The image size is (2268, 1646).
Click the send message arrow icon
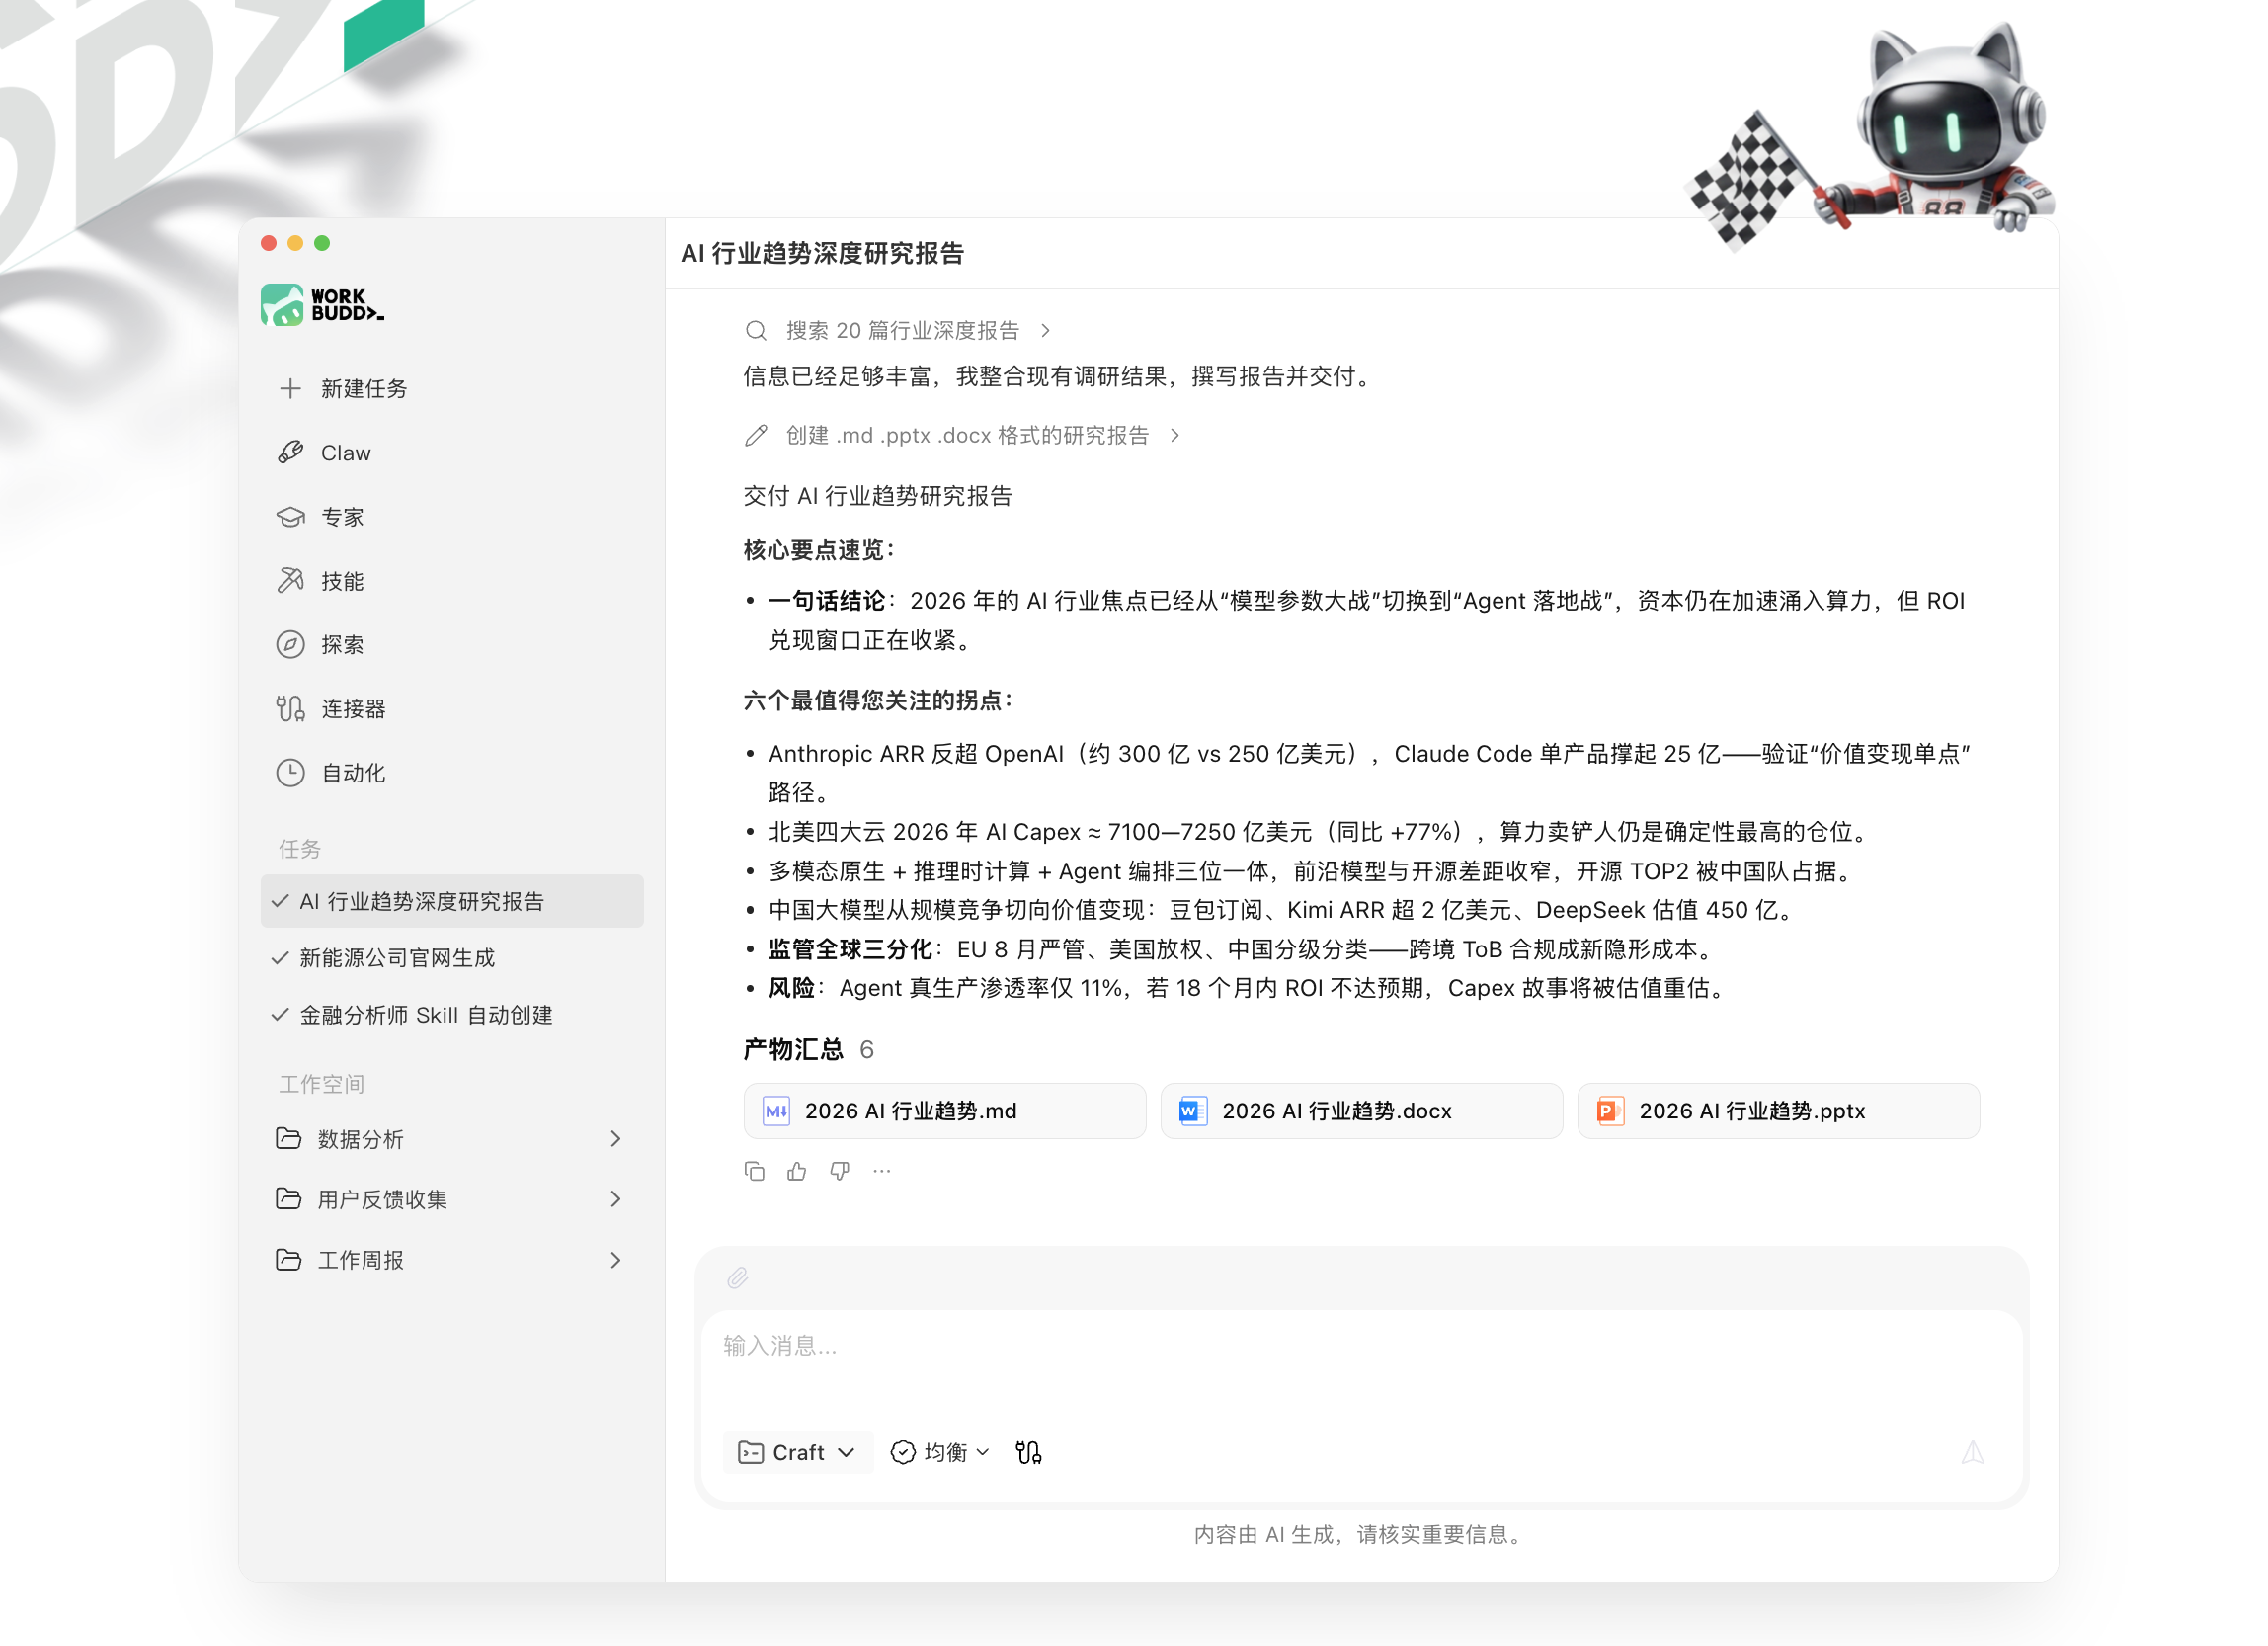(1972, 1452)
